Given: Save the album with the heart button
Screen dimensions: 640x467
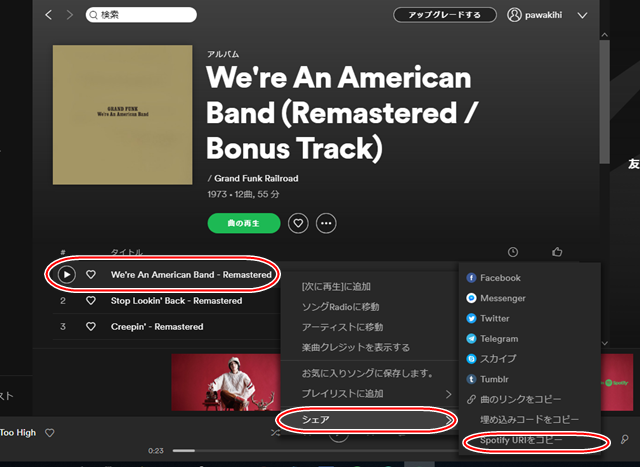Looking at the screenshot, I should pyautogui.click(x=298, y=223).
